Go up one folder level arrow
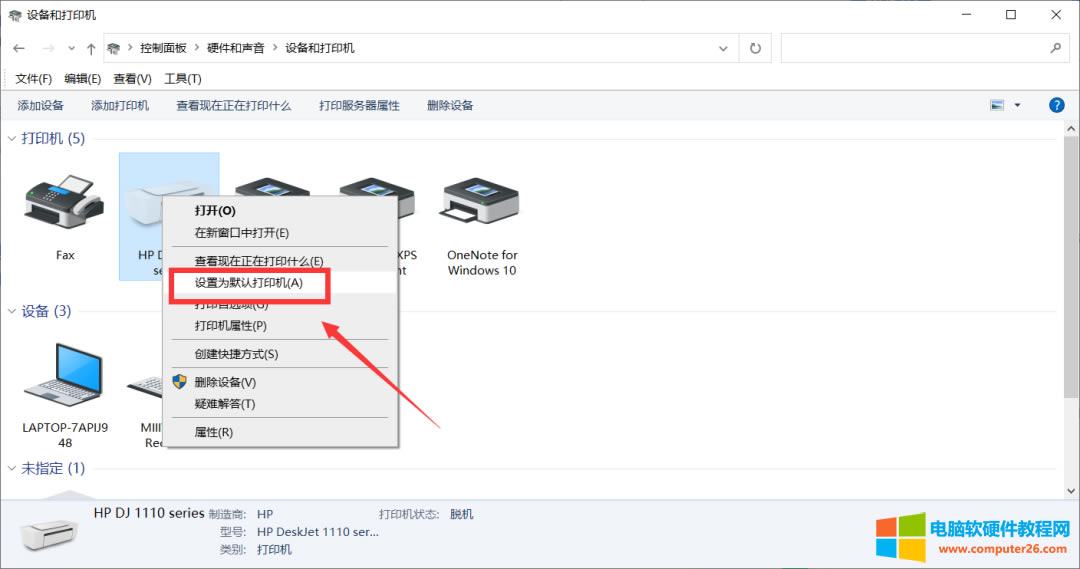 91,48
